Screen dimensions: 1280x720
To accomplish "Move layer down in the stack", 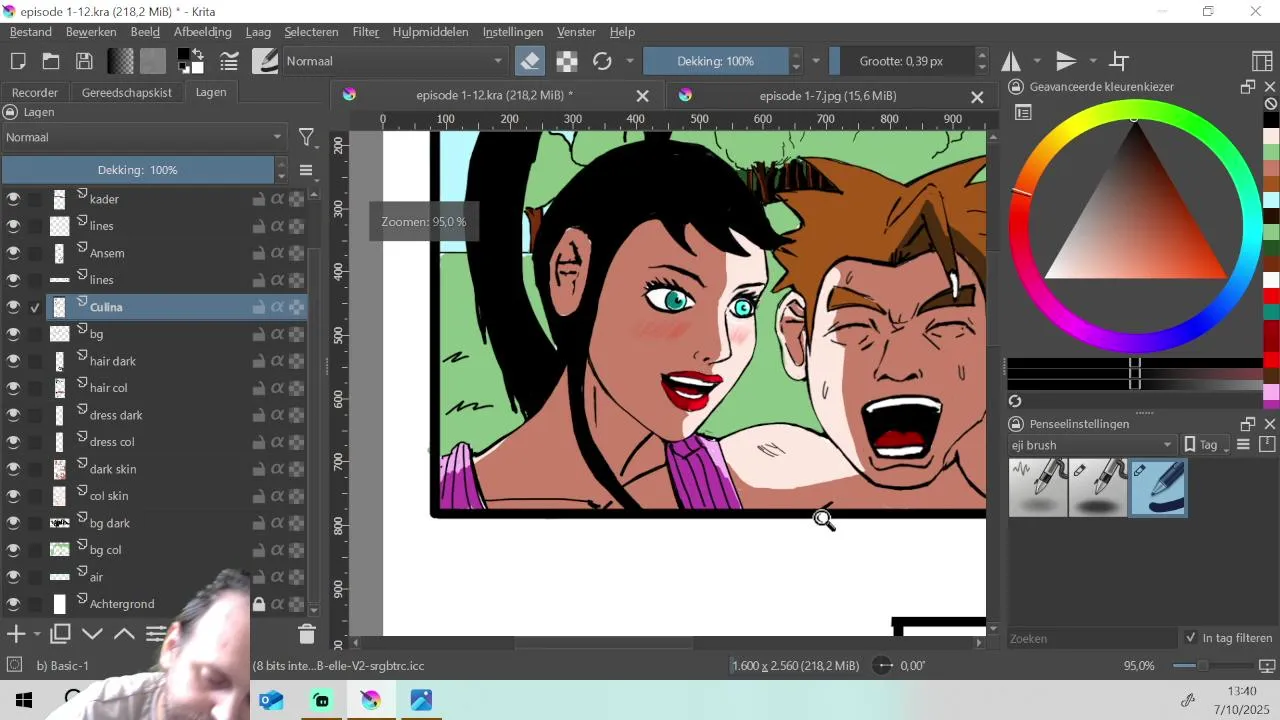I will [x=93, y=634].
